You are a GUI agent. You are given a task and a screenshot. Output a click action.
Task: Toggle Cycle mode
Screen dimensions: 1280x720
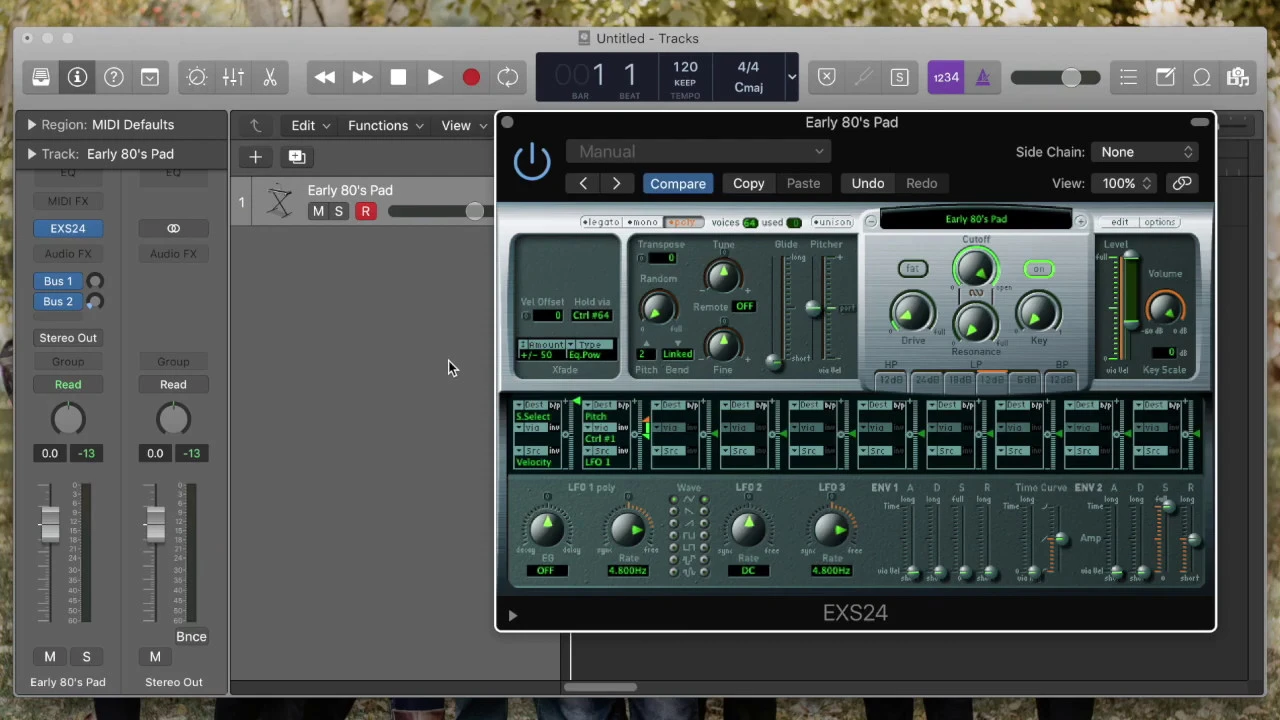(x=508, y=77)
